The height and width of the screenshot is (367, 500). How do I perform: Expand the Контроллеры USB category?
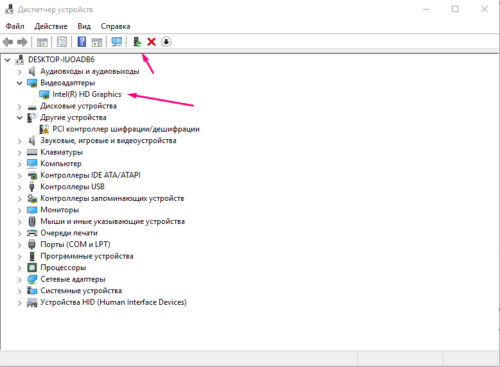tap(20, 187)
